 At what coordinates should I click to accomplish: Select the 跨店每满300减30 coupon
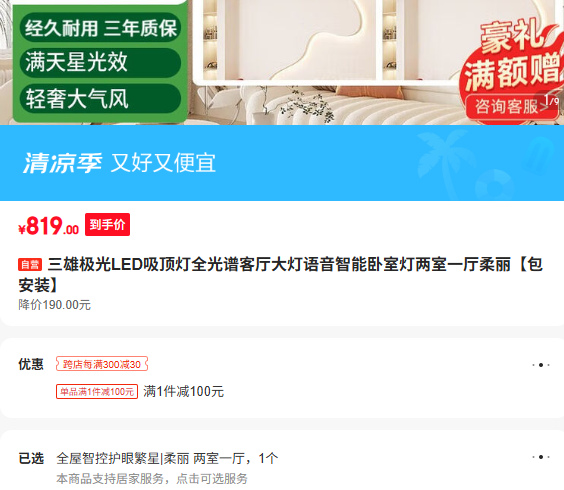point(102,364)
